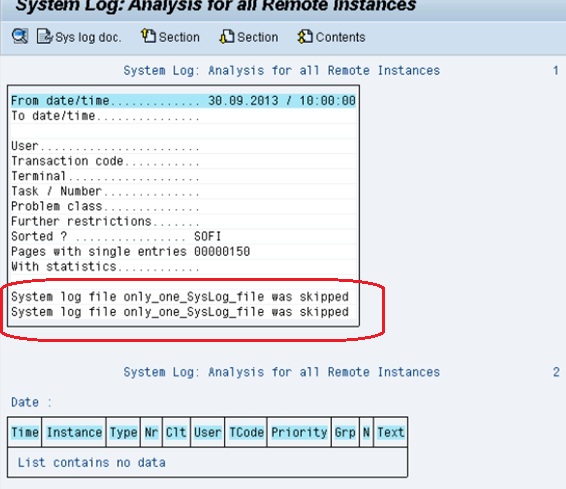
Task: Click the page number 2
Action: coord(556,372)
